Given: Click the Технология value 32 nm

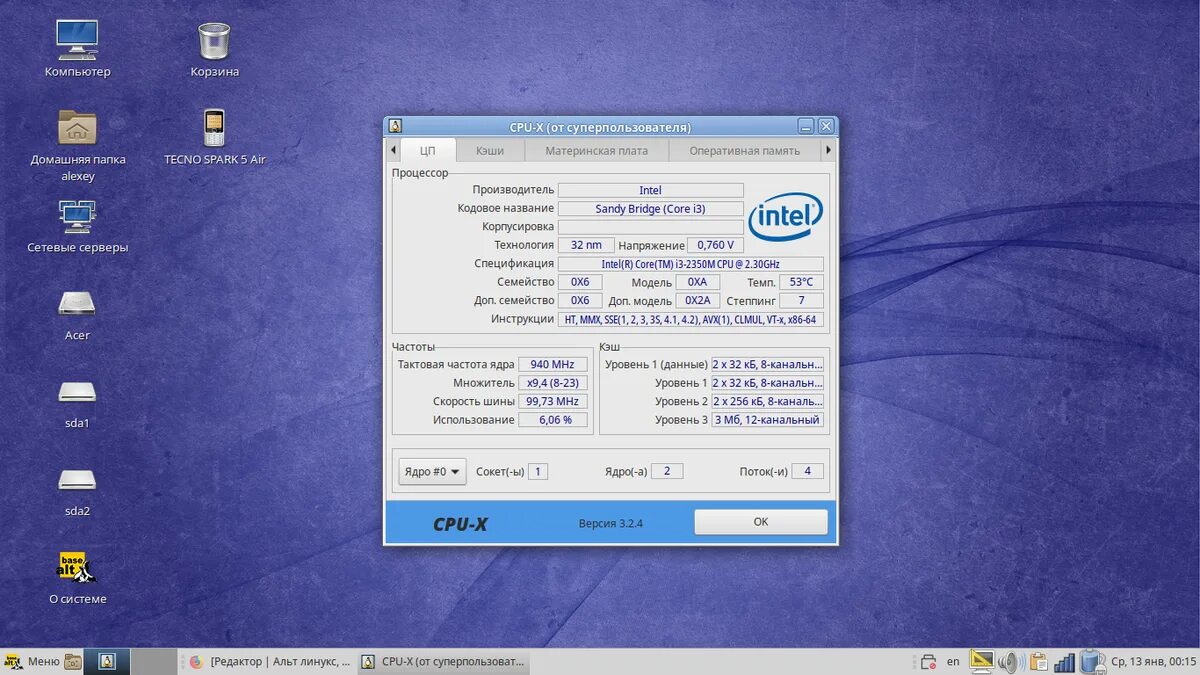Looking at the screenshot, I should [x=586, y=245].
